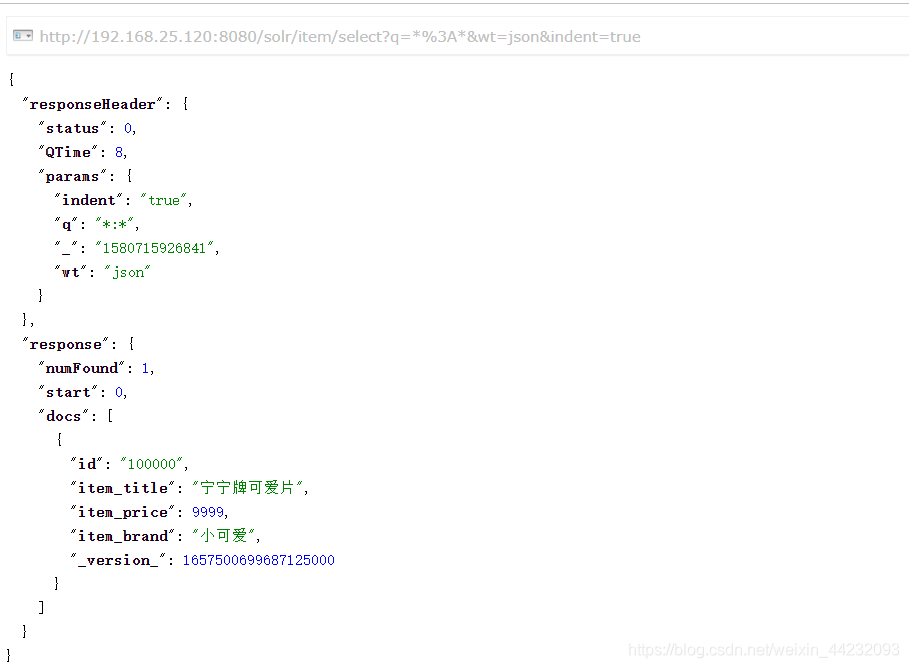The height and width of the screenshot is (668, 909).
Task: Click the item_title value 宁宁牌可爱片
Action: pyautogui.click(x=248, y=488)
